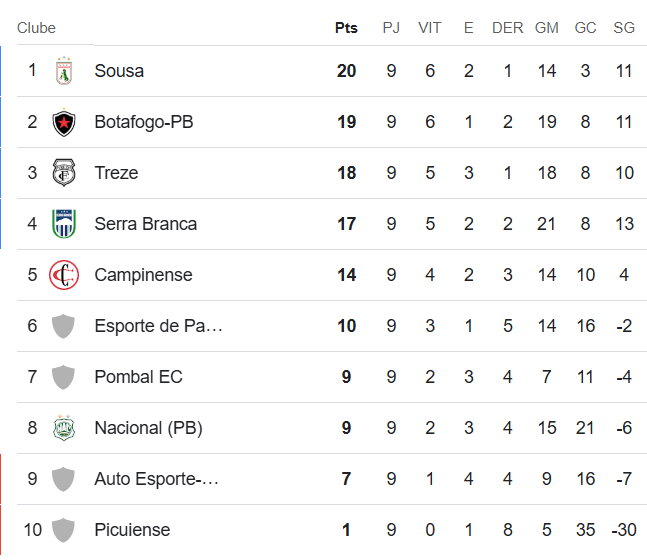Open the Treze club crest icon
This screenshot has width=647, height=560.
(64, 172)
